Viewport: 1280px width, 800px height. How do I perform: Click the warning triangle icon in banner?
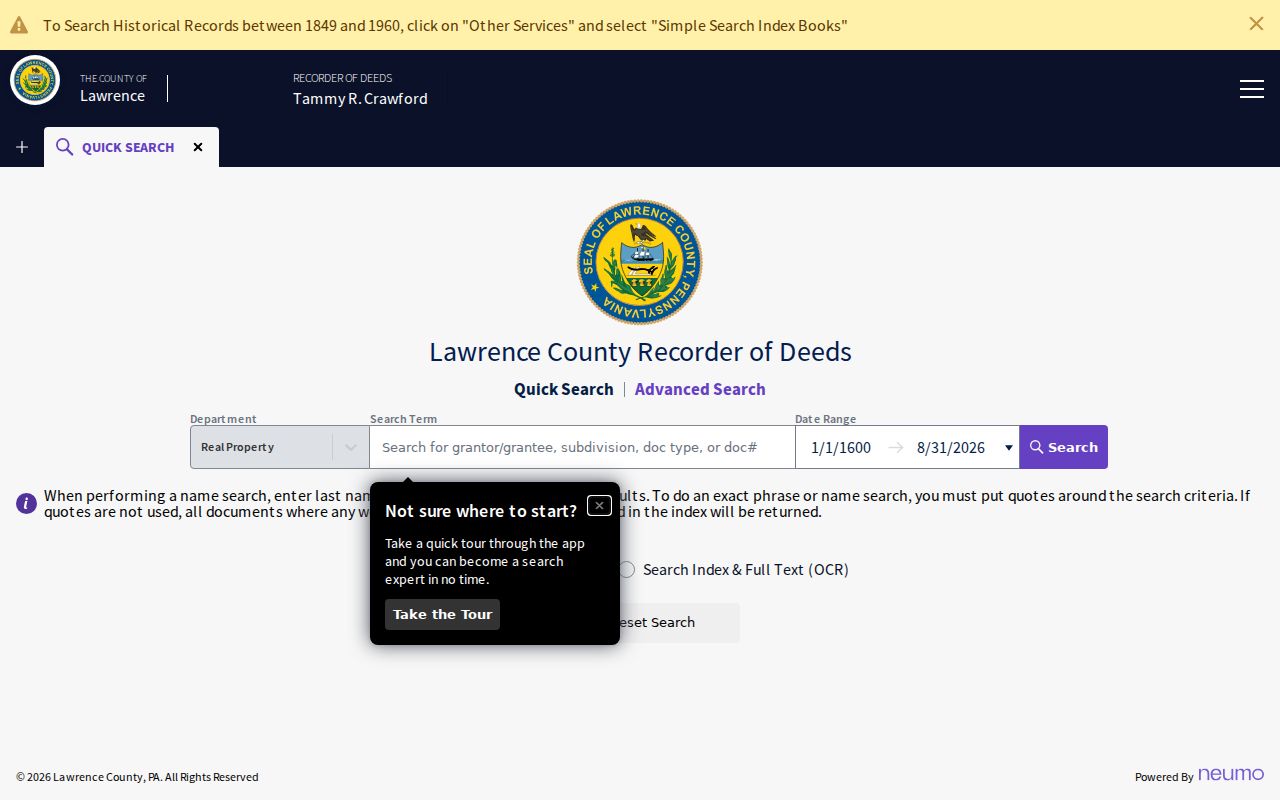(x=19, y=25)
